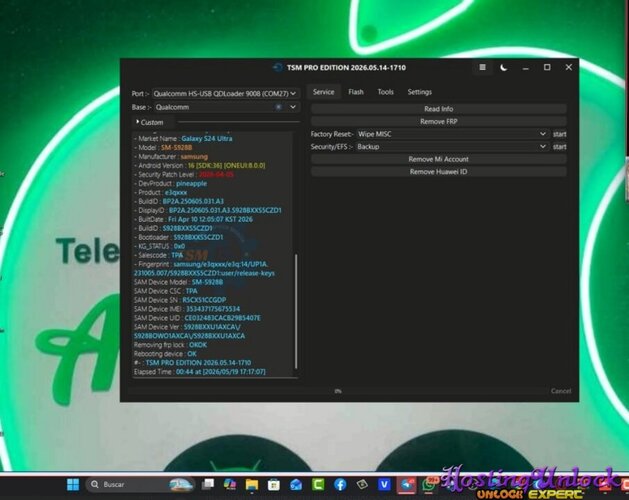629x500 pixels.
Task: Select the Removing frp lock OKOK line
Action: point(170,345)
